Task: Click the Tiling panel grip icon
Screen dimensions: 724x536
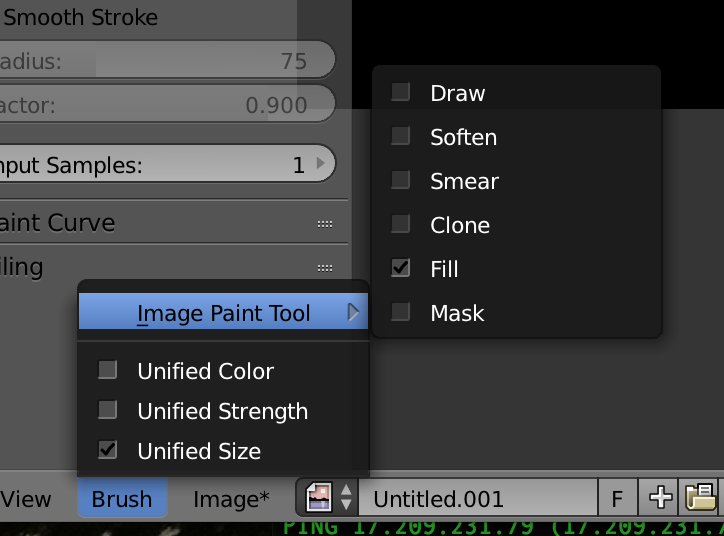Action: [x=325, y=268]
